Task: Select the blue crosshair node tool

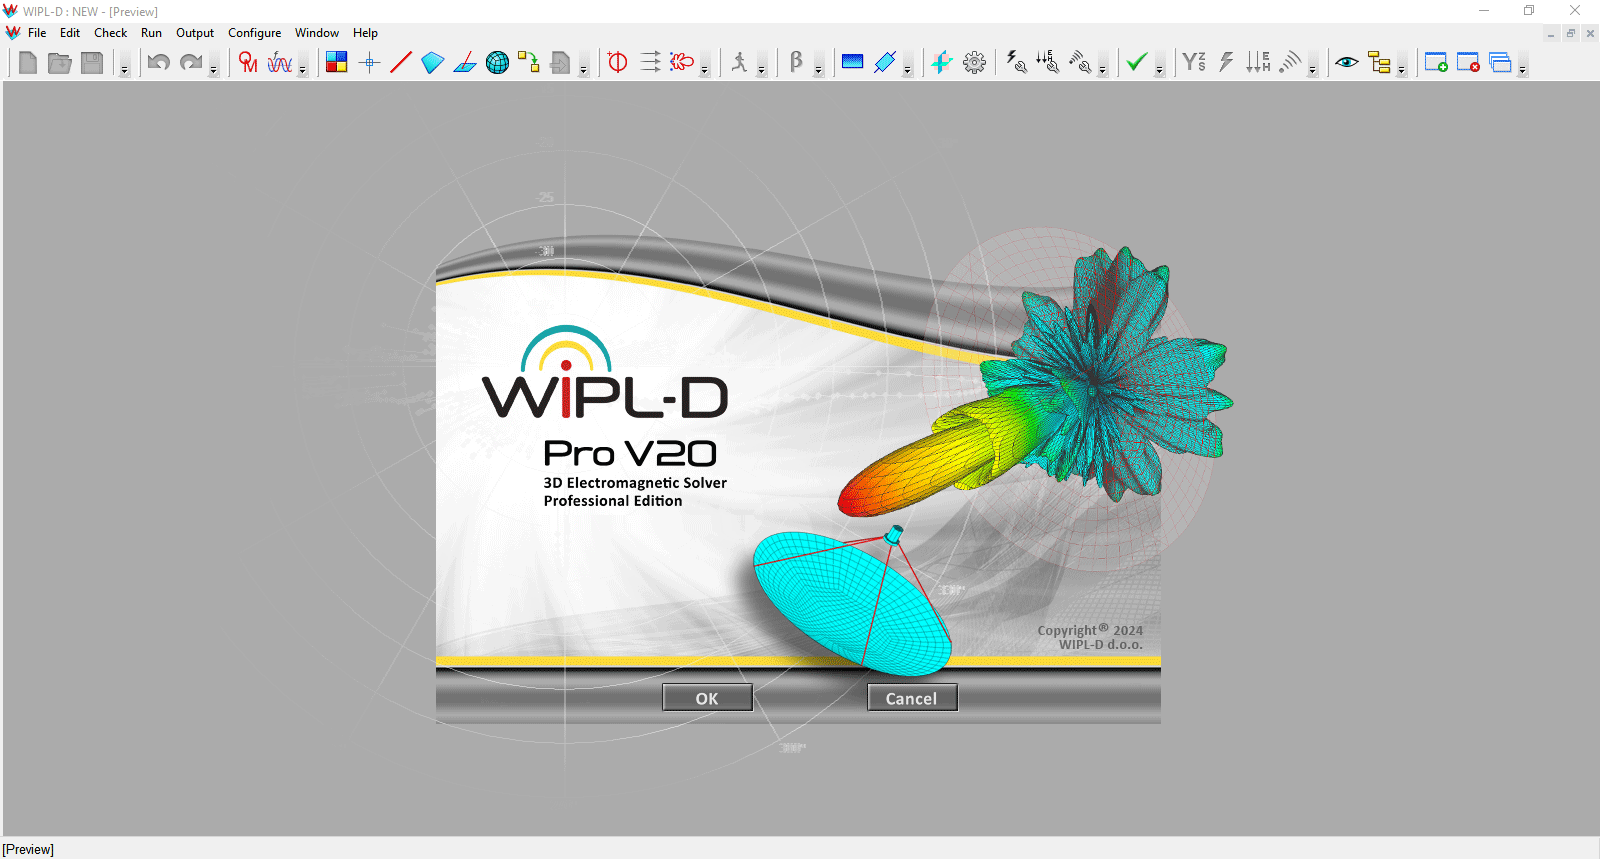Action: (x=369, y=63)
